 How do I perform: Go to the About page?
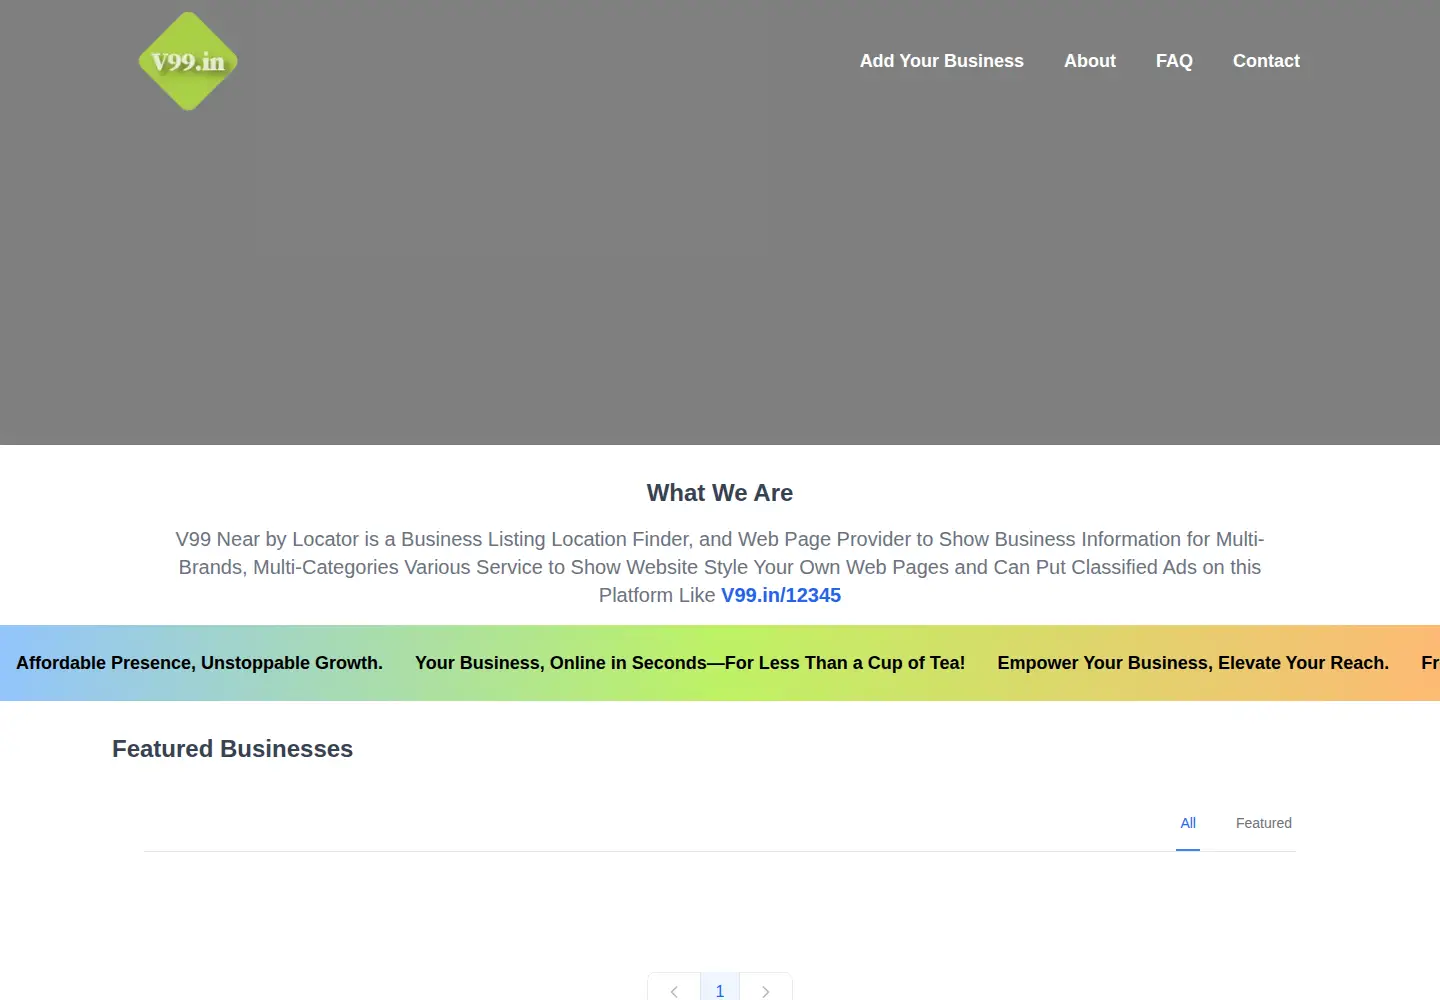pyautogui.click(x=1089, y=61)
